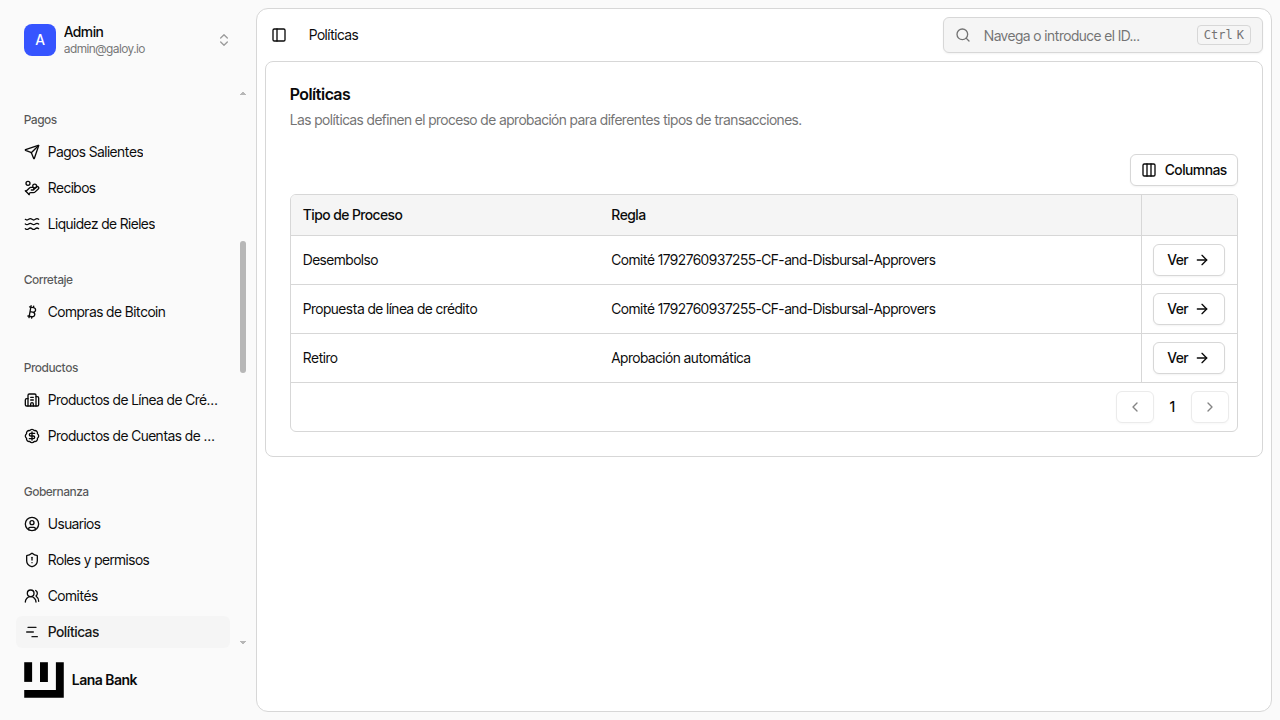Open Ver for the Retiro policy
This screenshot has height=720, width=1280.
pyautogui.click(x=1189, y=358)
